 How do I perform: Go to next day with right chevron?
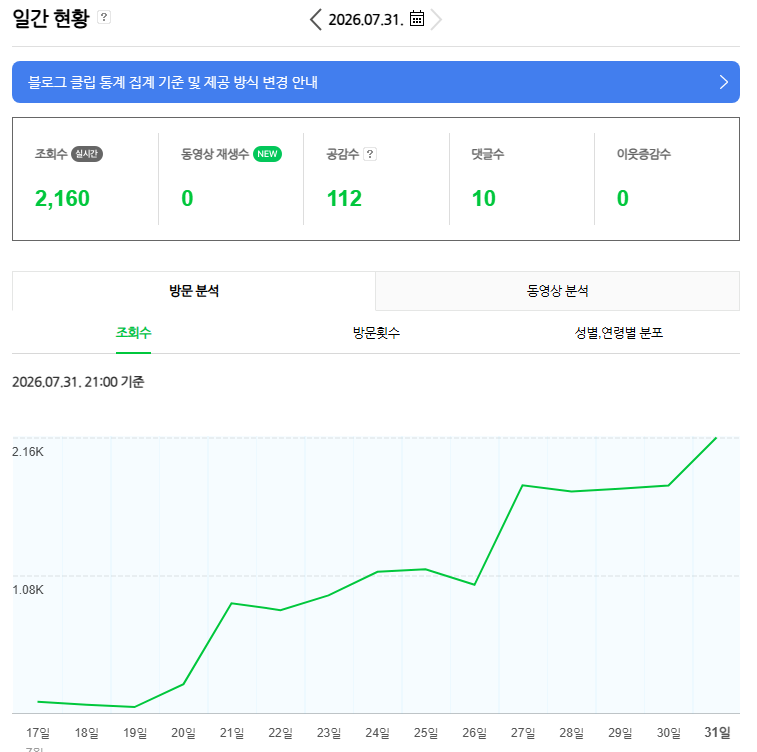pyautogui.click(x=436, y=20)
